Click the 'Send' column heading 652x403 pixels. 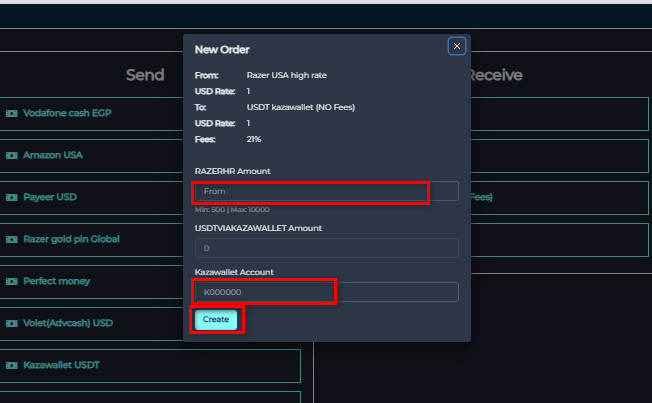pos(145,75)
